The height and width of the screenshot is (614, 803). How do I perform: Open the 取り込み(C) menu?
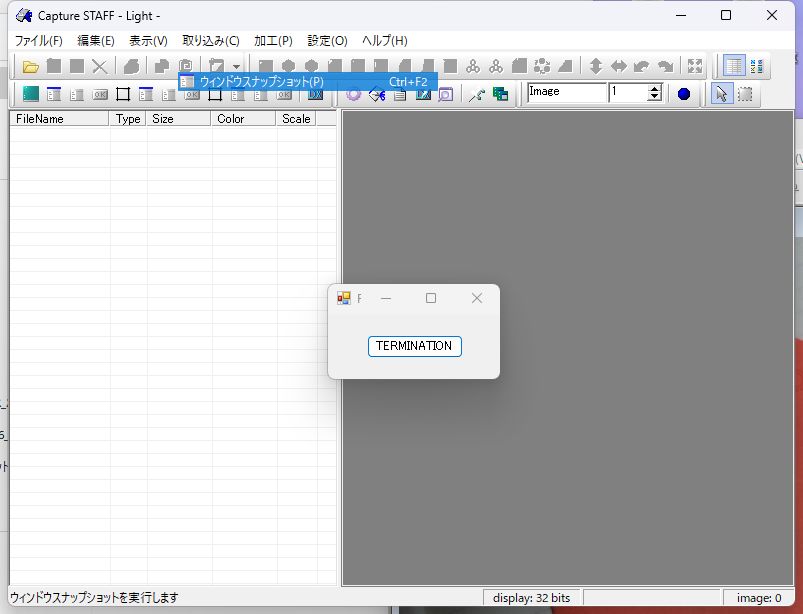(210, 41)
